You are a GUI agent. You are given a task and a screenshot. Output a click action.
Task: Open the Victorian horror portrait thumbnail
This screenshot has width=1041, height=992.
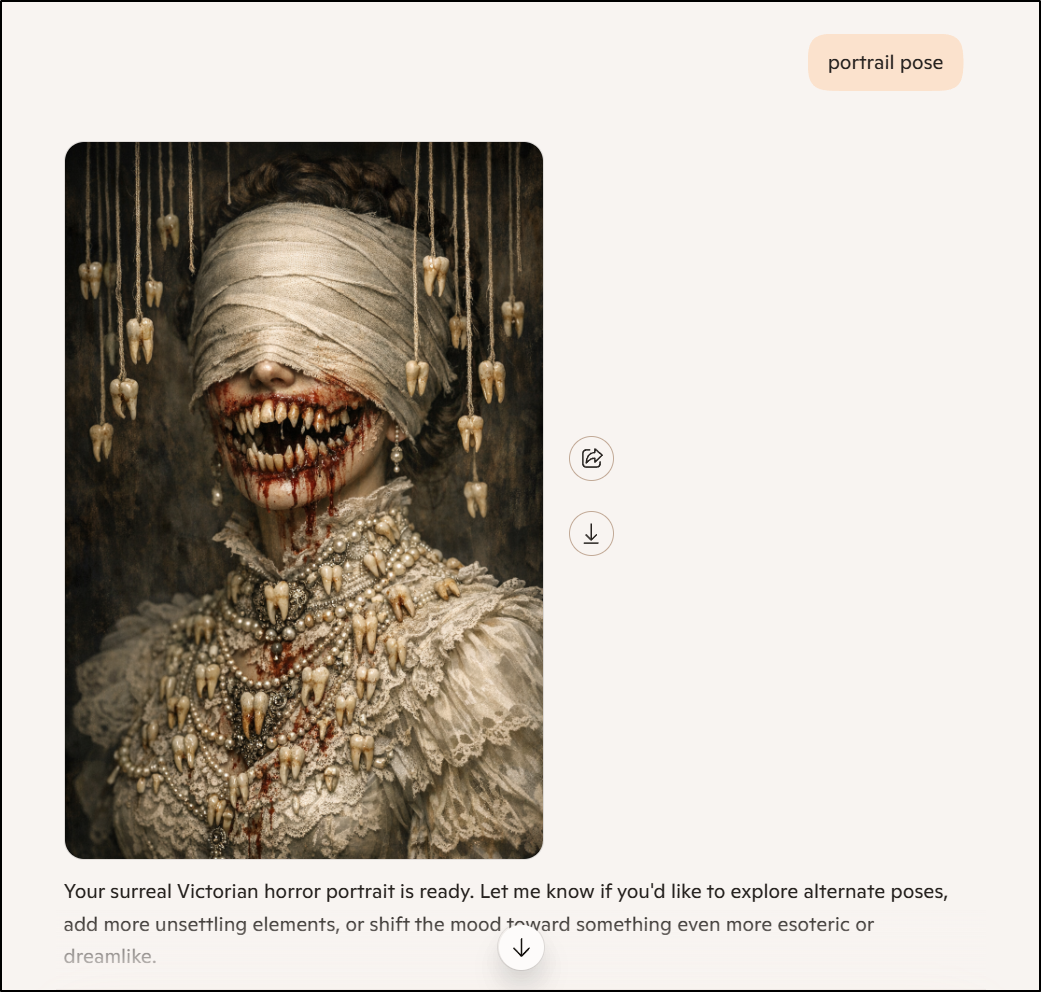coord(304,500)
